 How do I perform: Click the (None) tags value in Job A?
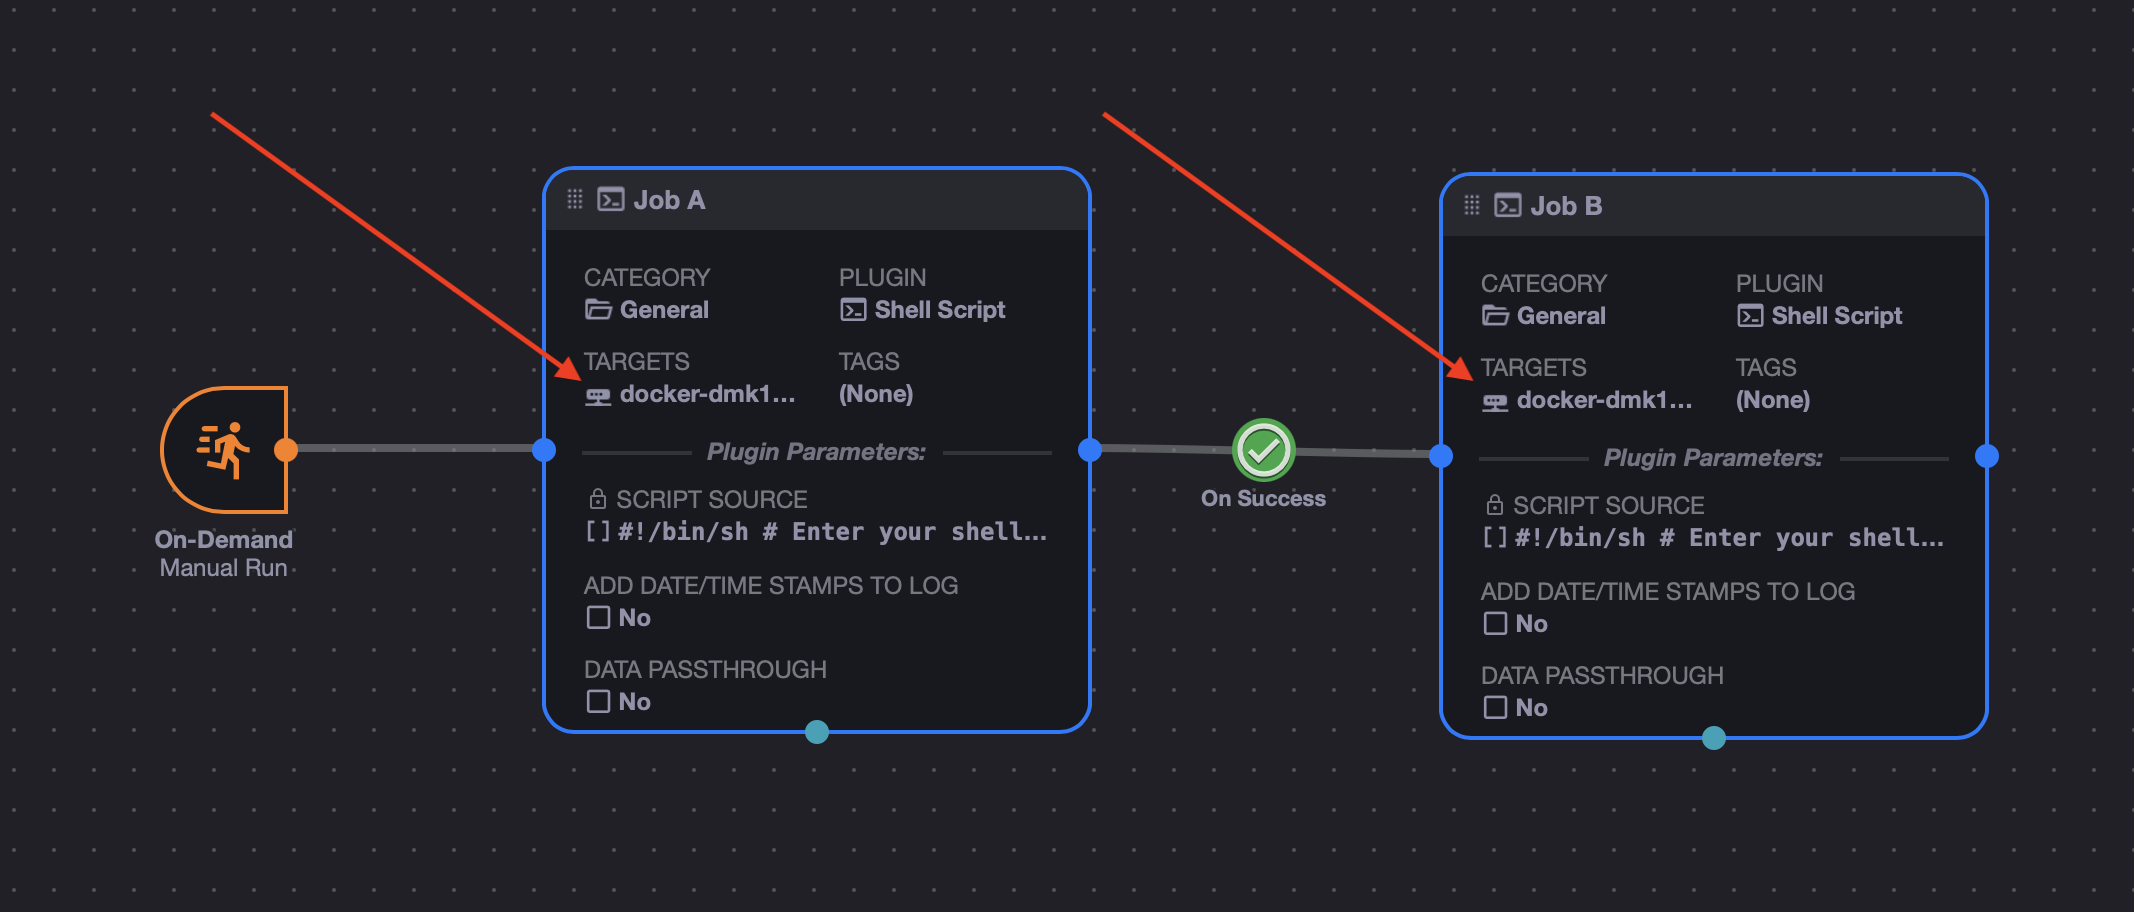tap(876, 394)
